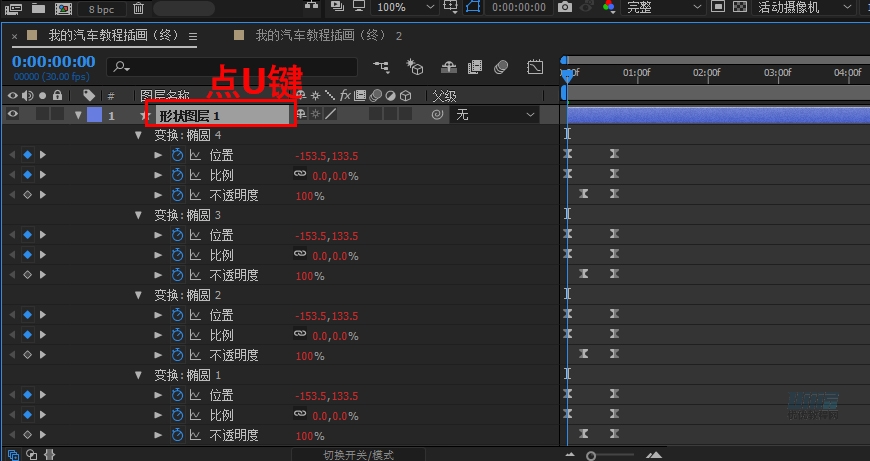
Task: Open the parent dropdown showing 无
Action: pyautogui.click(x=494, y=115)
